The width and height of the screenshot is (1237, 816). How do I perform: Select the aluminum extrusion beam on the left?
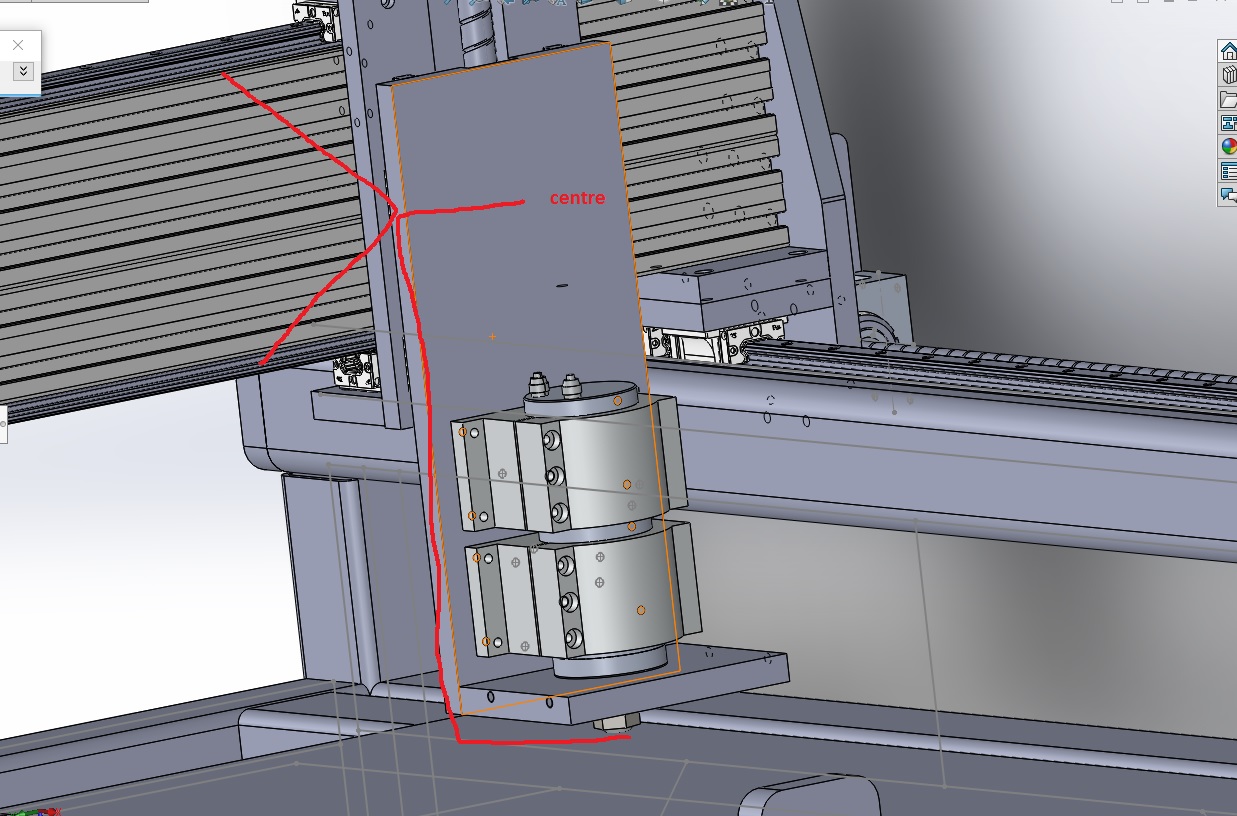click(150, 220)
